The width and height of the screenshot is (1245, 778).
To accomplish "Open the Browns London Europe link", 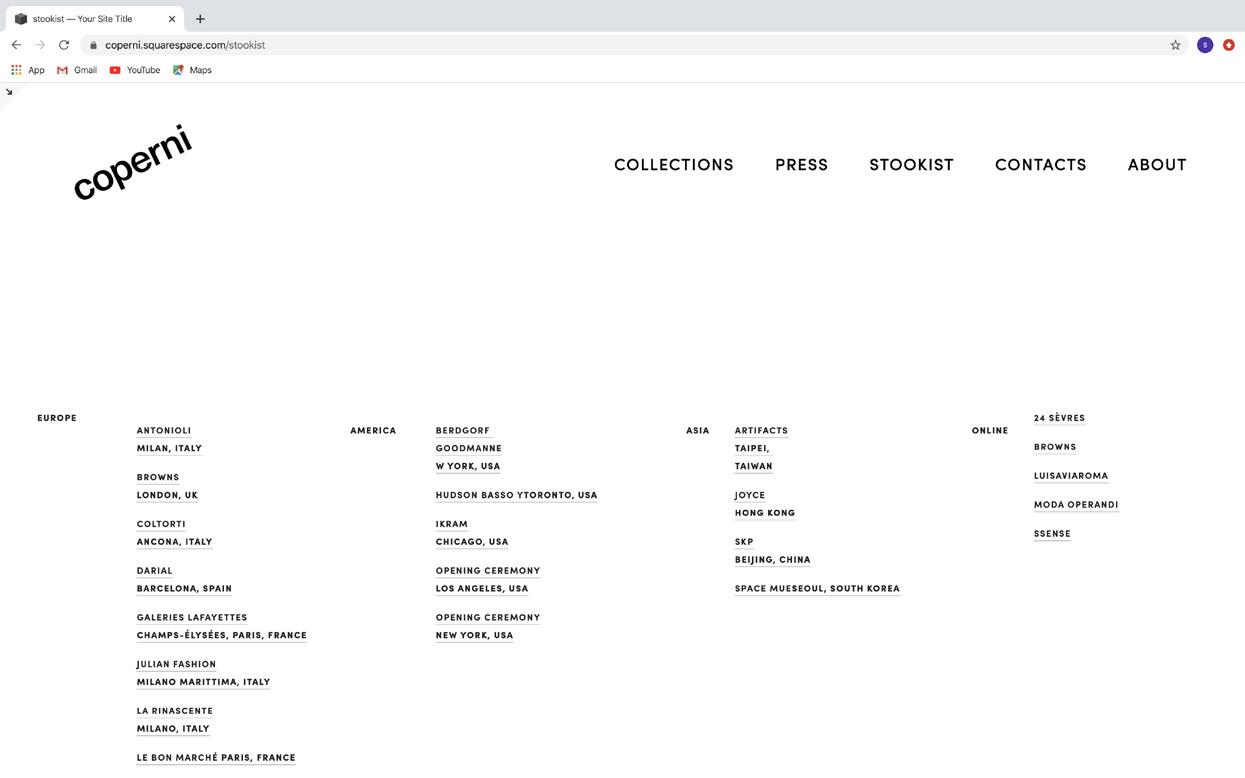I will [158, 478].
